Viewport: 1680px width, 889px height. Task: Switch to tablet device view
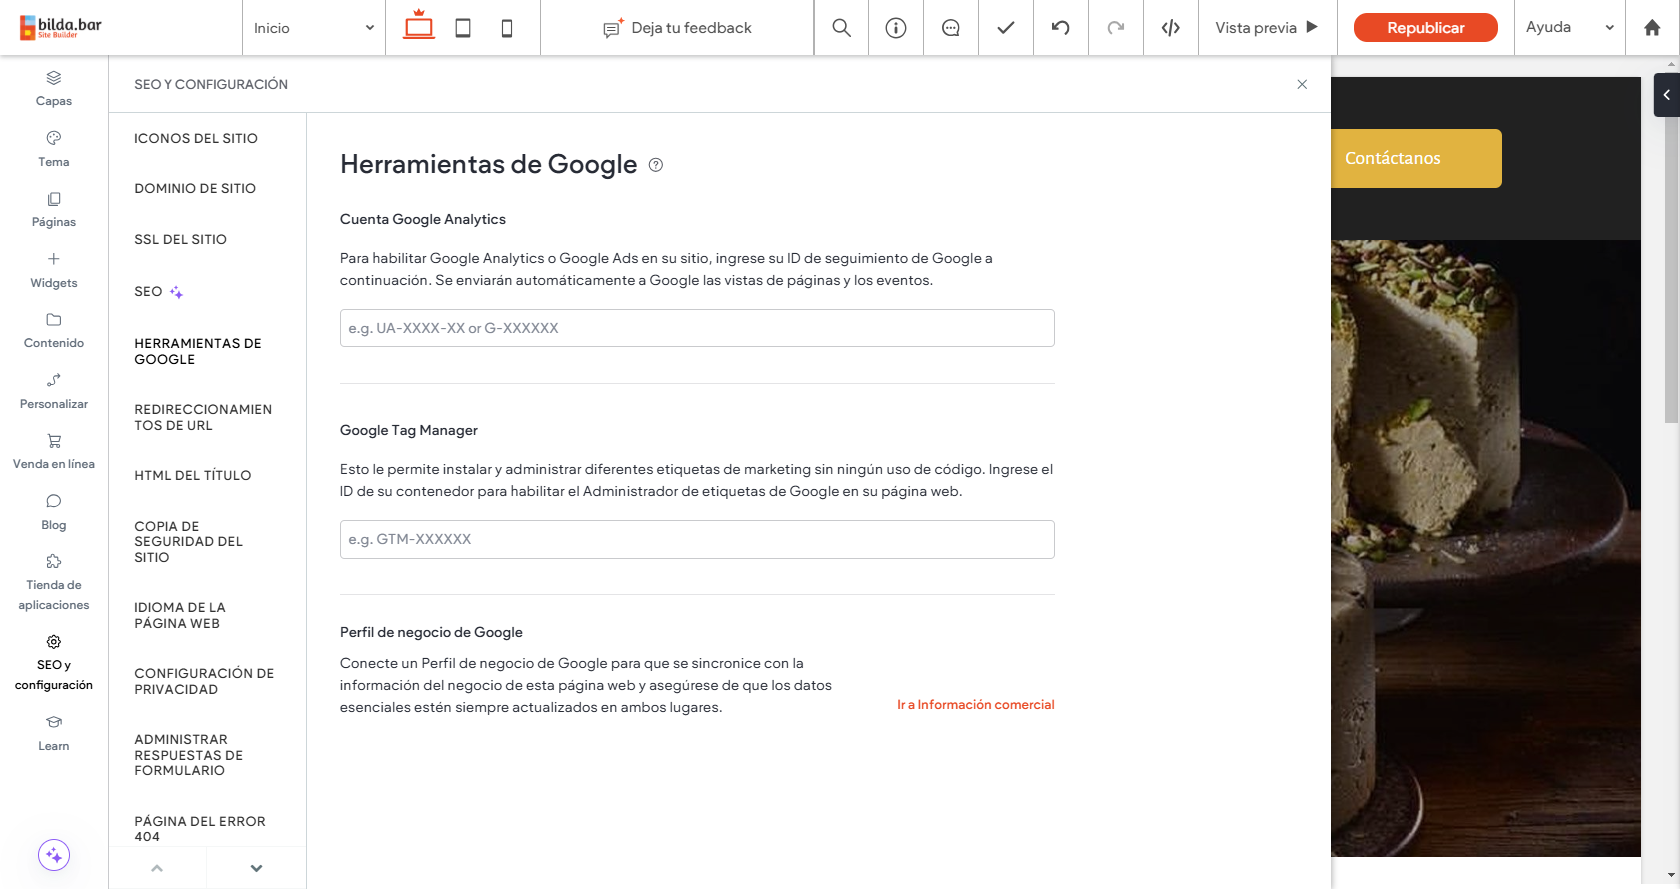[x=463, y=28]
